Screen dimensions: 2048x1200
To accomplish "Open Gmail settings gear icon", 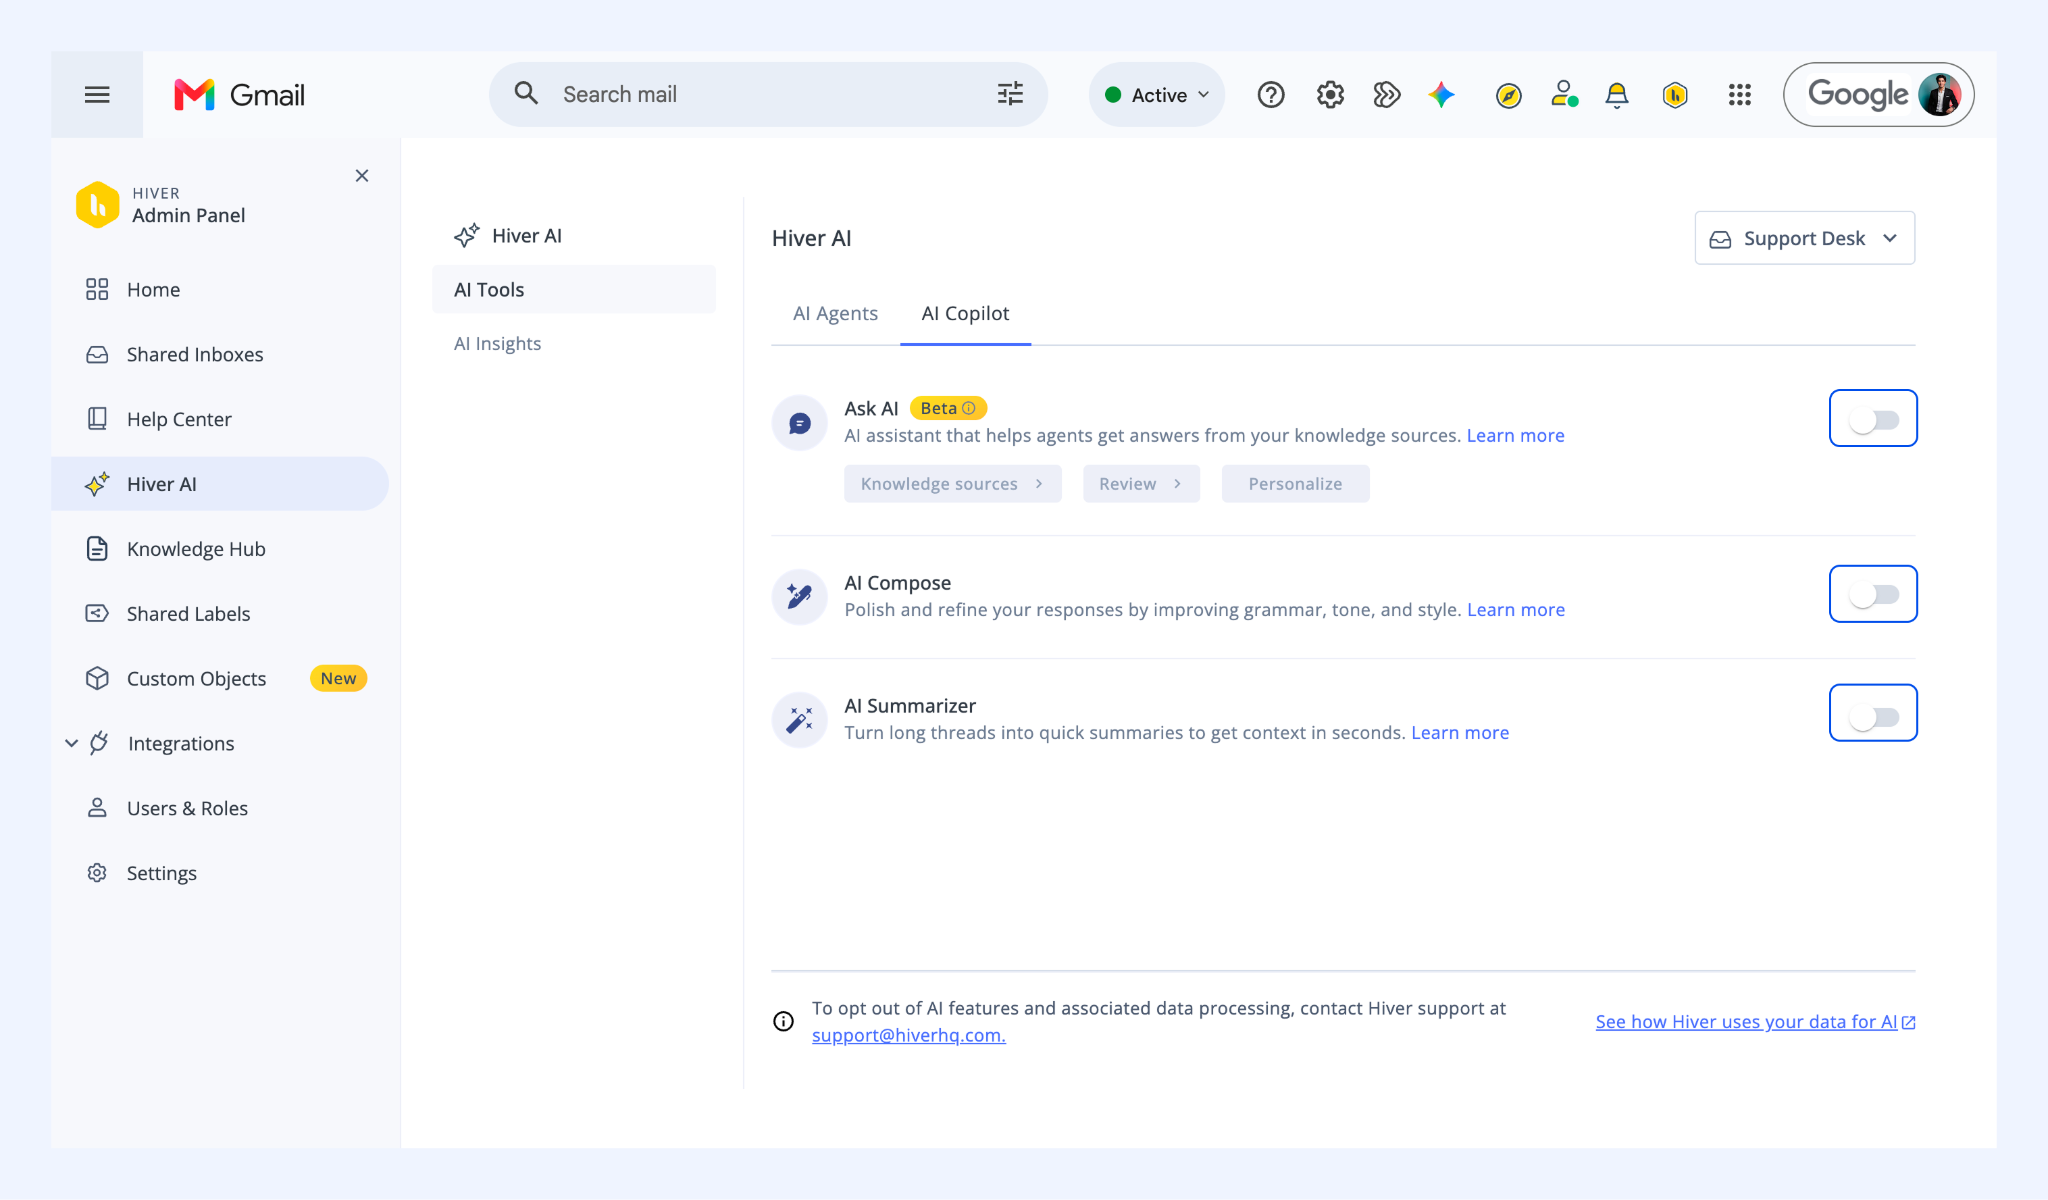I will (x=1330, y=95).
